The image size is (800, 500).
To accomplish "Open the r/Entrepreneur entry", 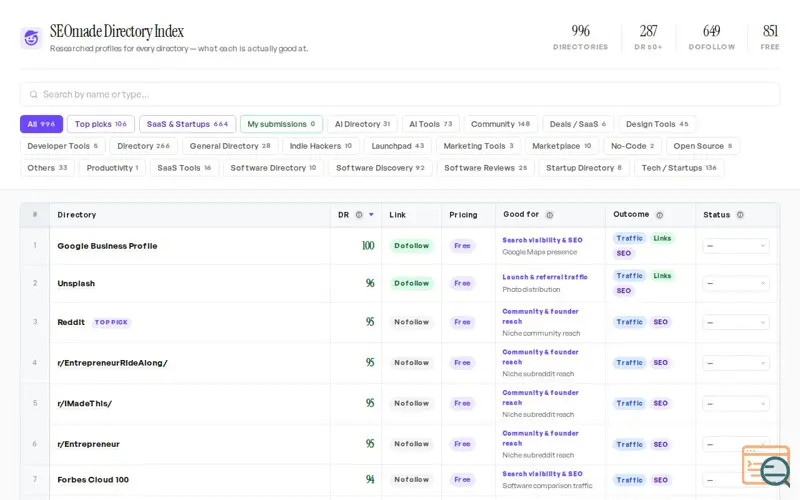I will pos(88,444).
